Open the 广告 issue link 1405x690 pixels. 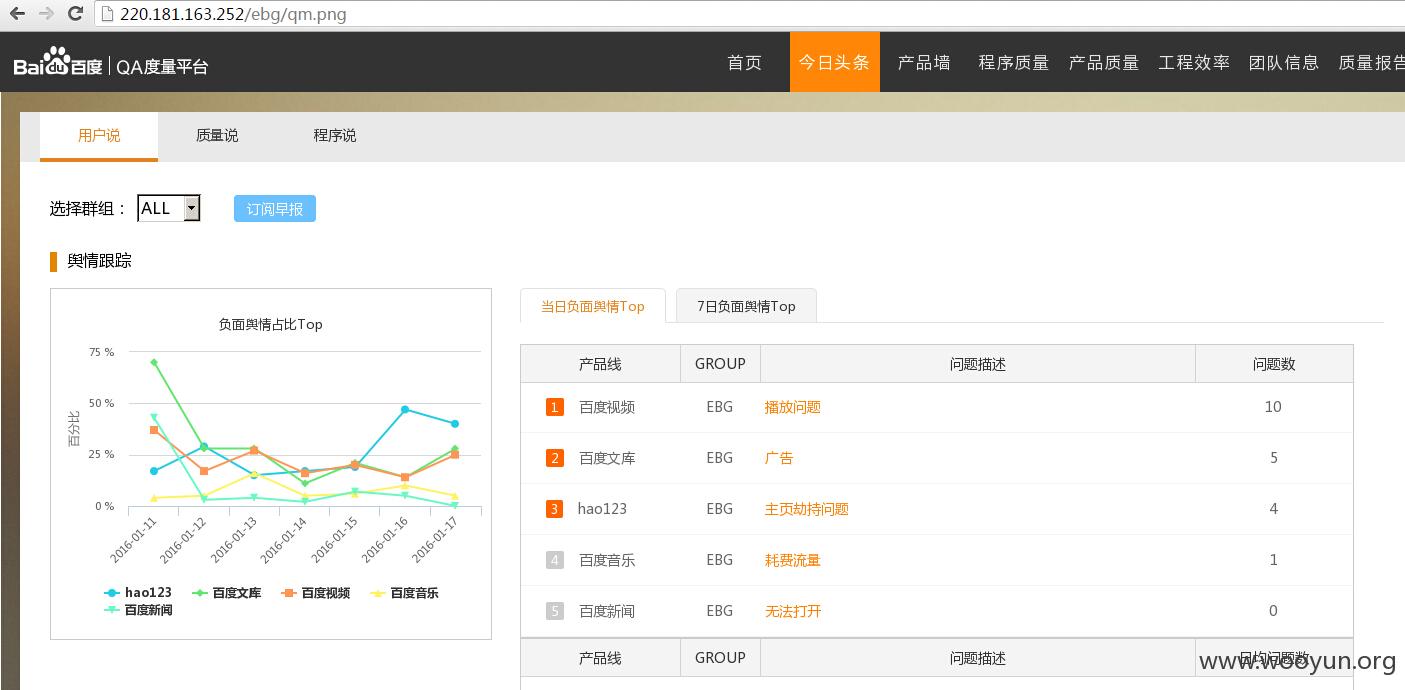(x=779, y=458)
